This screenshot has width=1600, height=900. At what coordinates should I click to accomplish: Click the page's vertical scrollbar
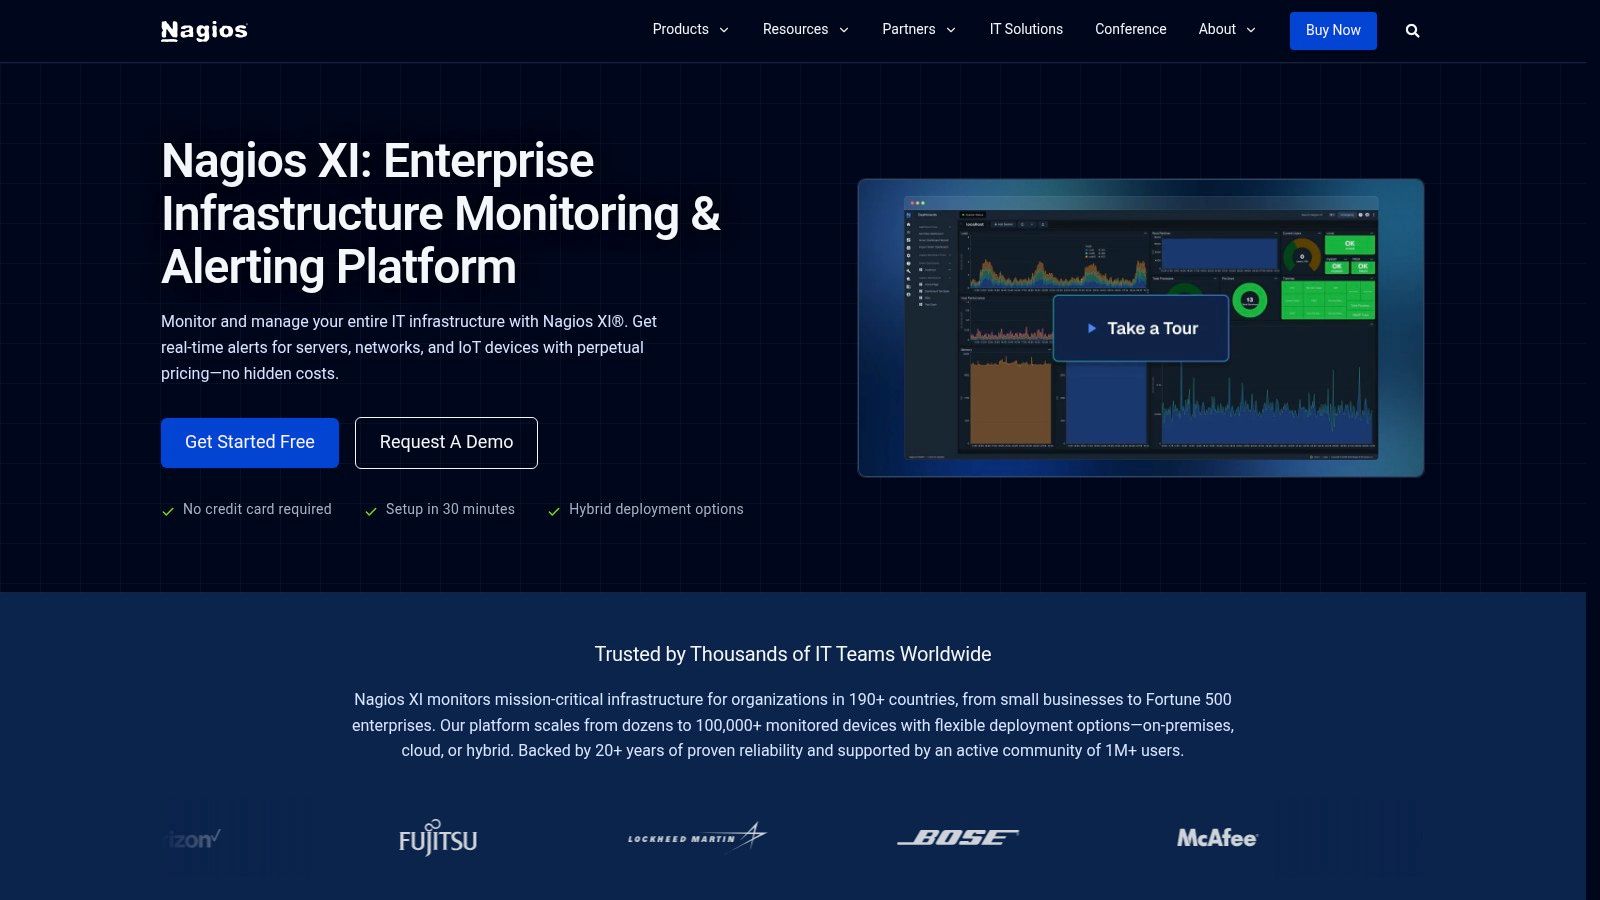click(1593, 450)
